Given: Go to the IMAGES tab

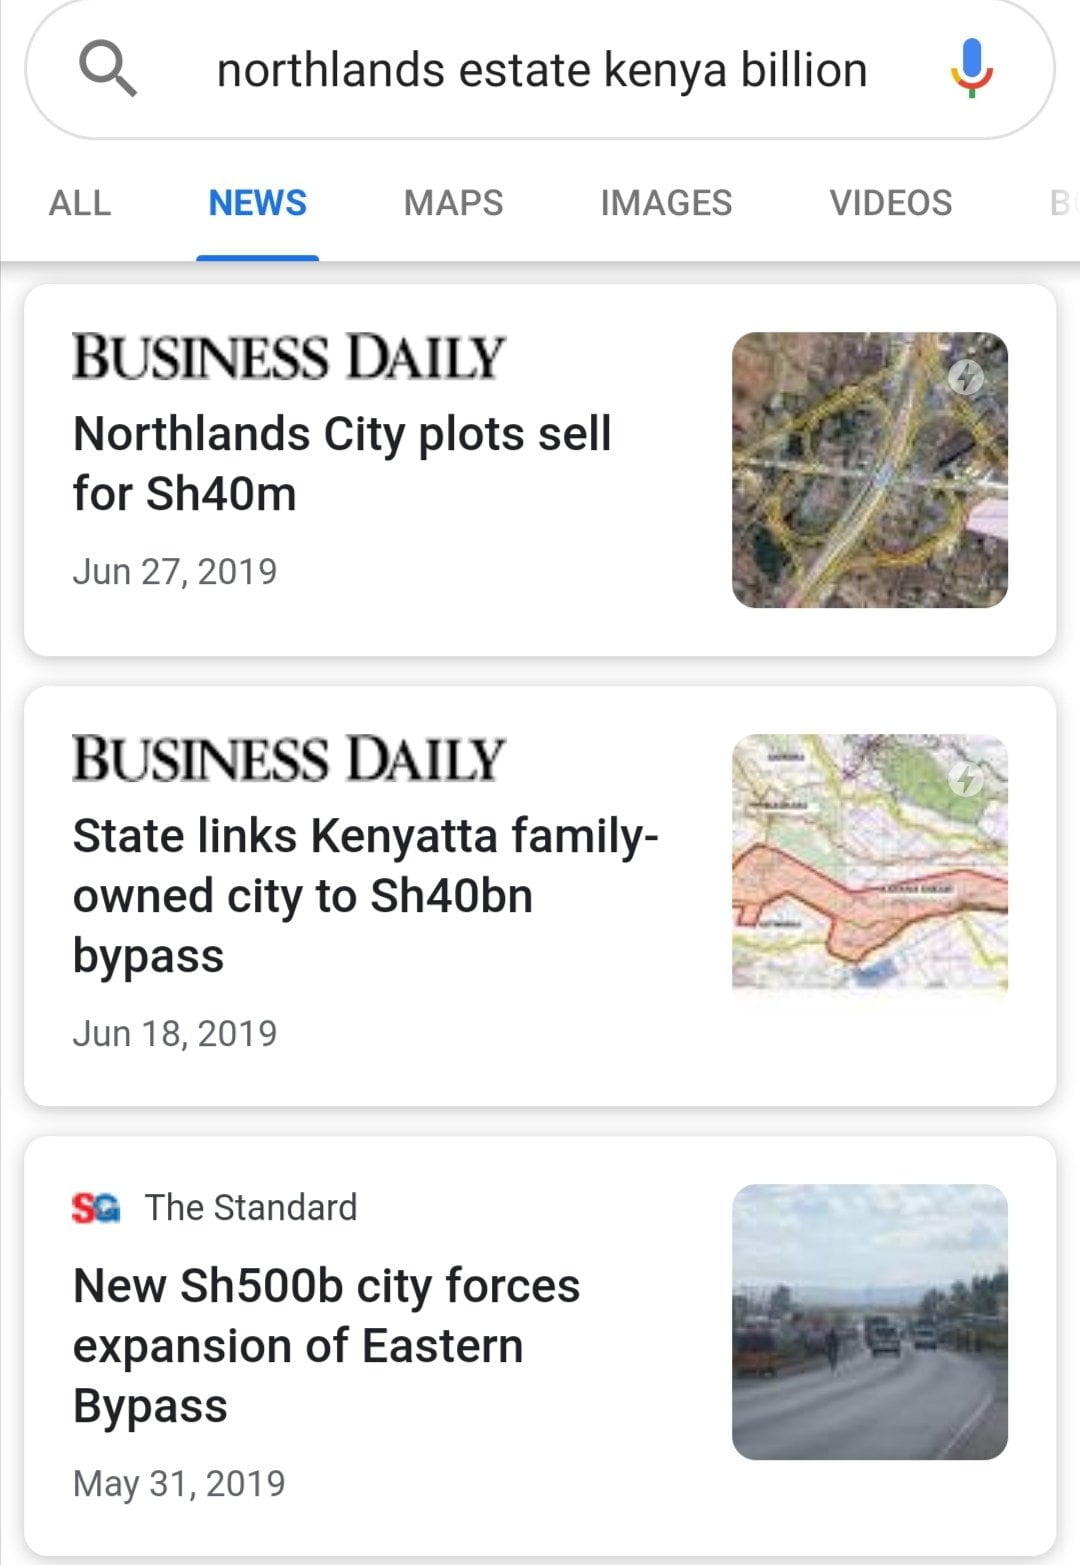Looking at the screenshot, I should click(666, 203).
